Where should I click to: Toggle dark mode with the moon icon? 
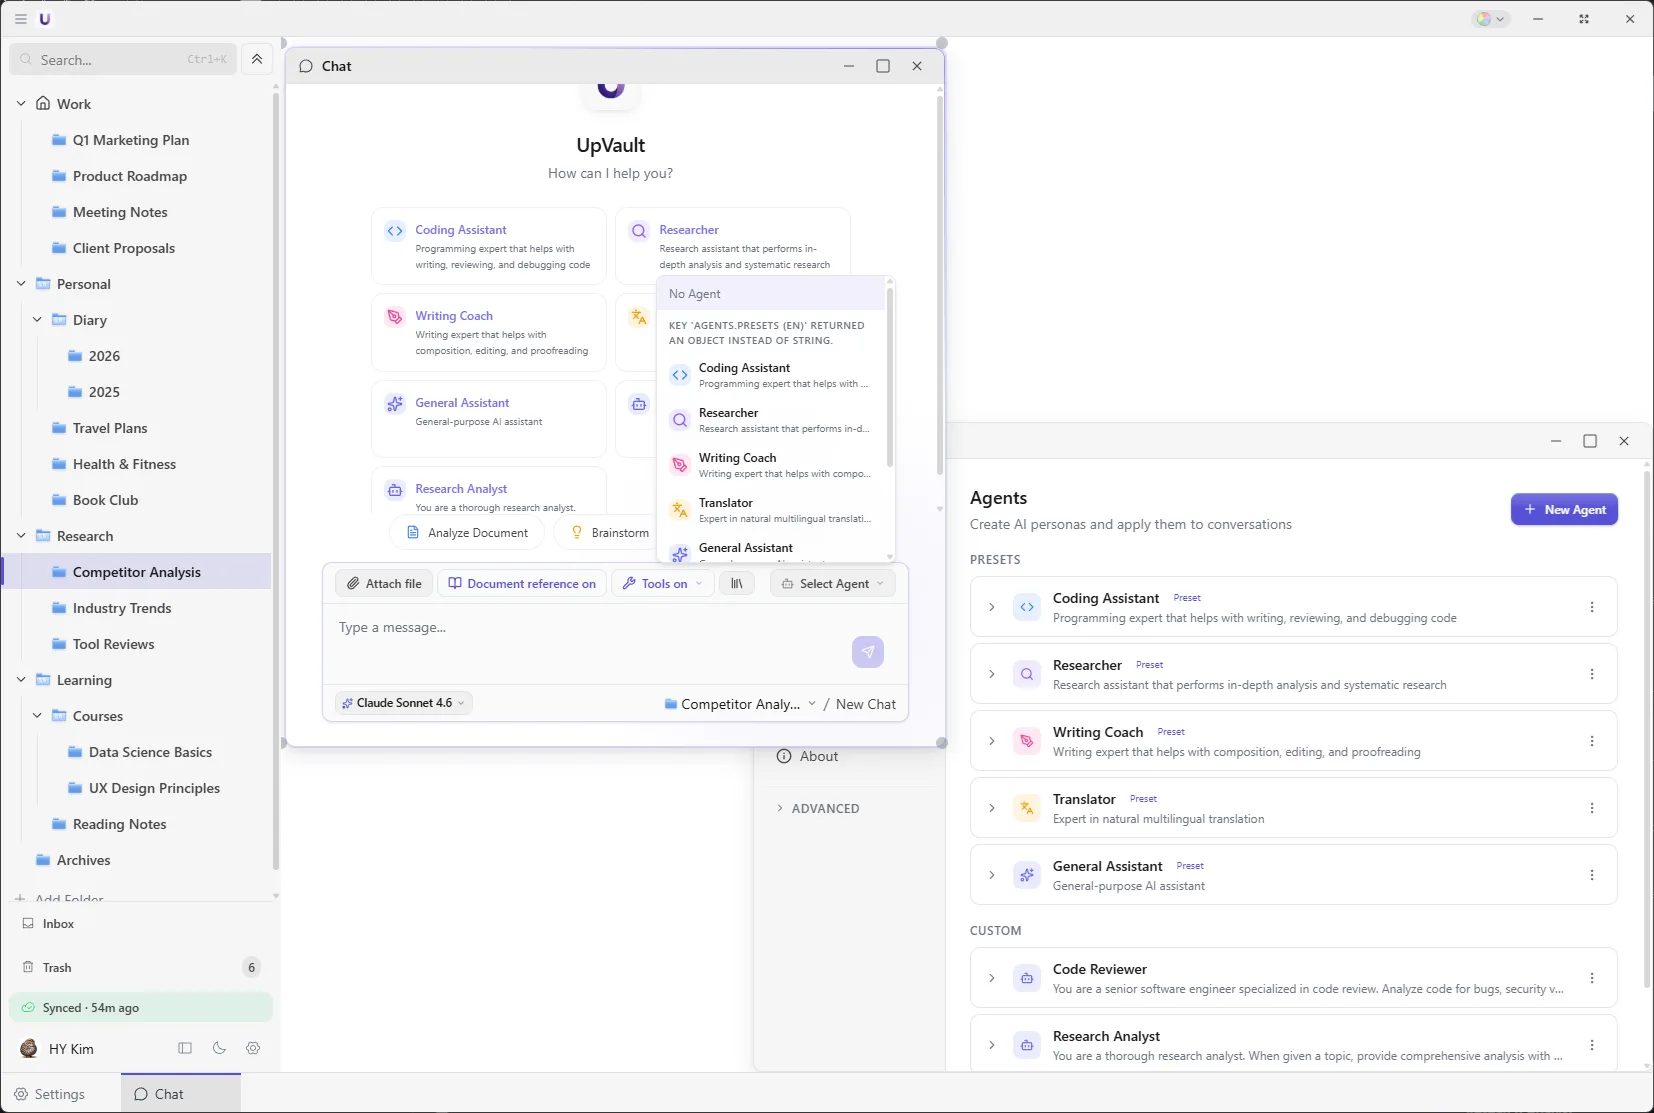[x=219, y=1048]
